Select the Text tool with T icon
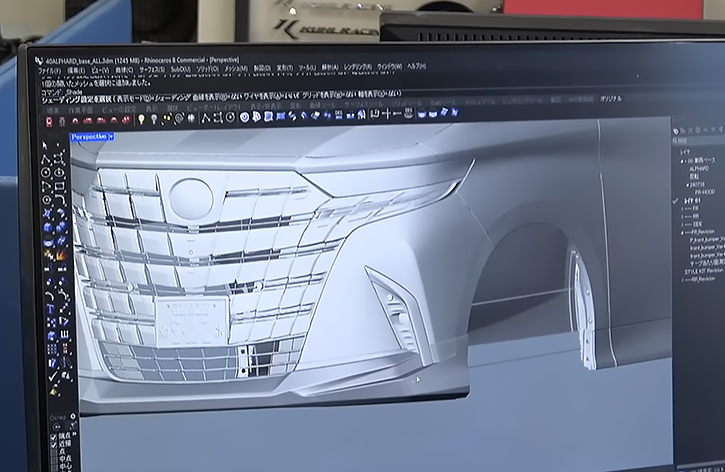This screenshot has height=472, width=725. 49,309
